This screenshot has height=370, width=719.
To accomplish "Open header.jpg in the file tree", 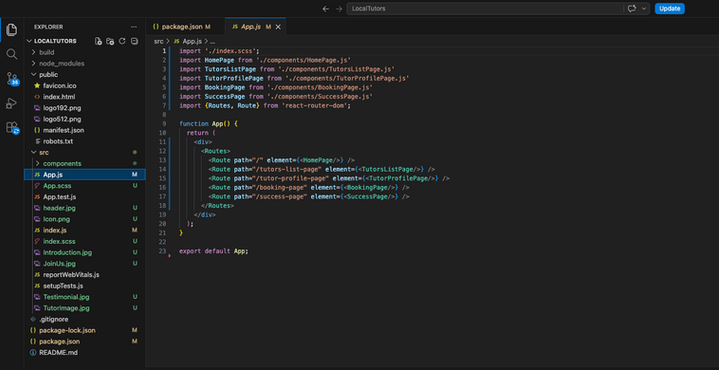I will pyautogui.click(x=85, y=208).
